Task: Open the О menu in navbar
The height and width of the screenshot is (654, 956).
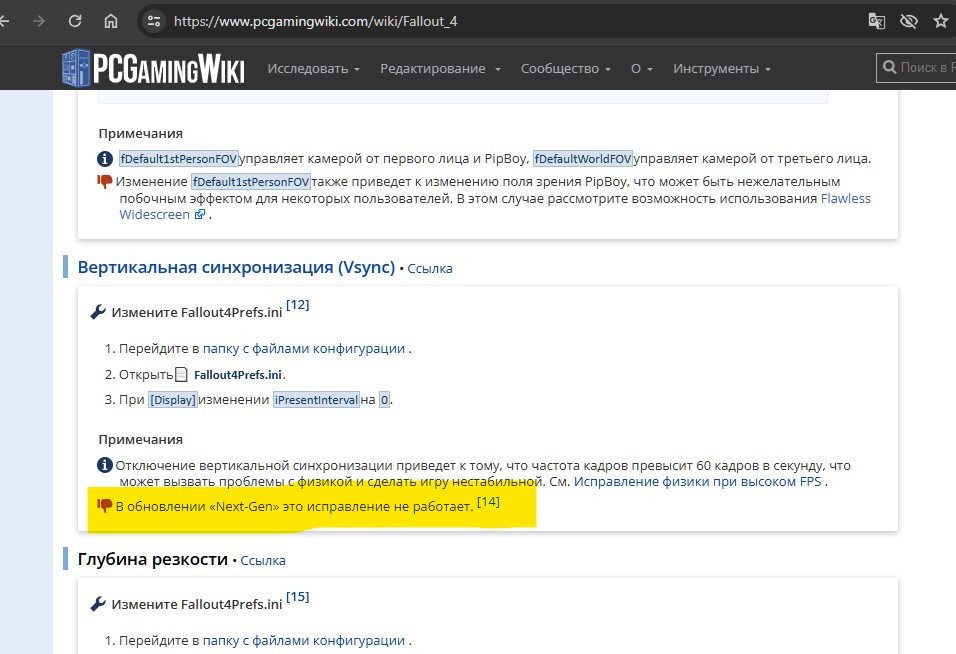Action: tap(641, 68)
